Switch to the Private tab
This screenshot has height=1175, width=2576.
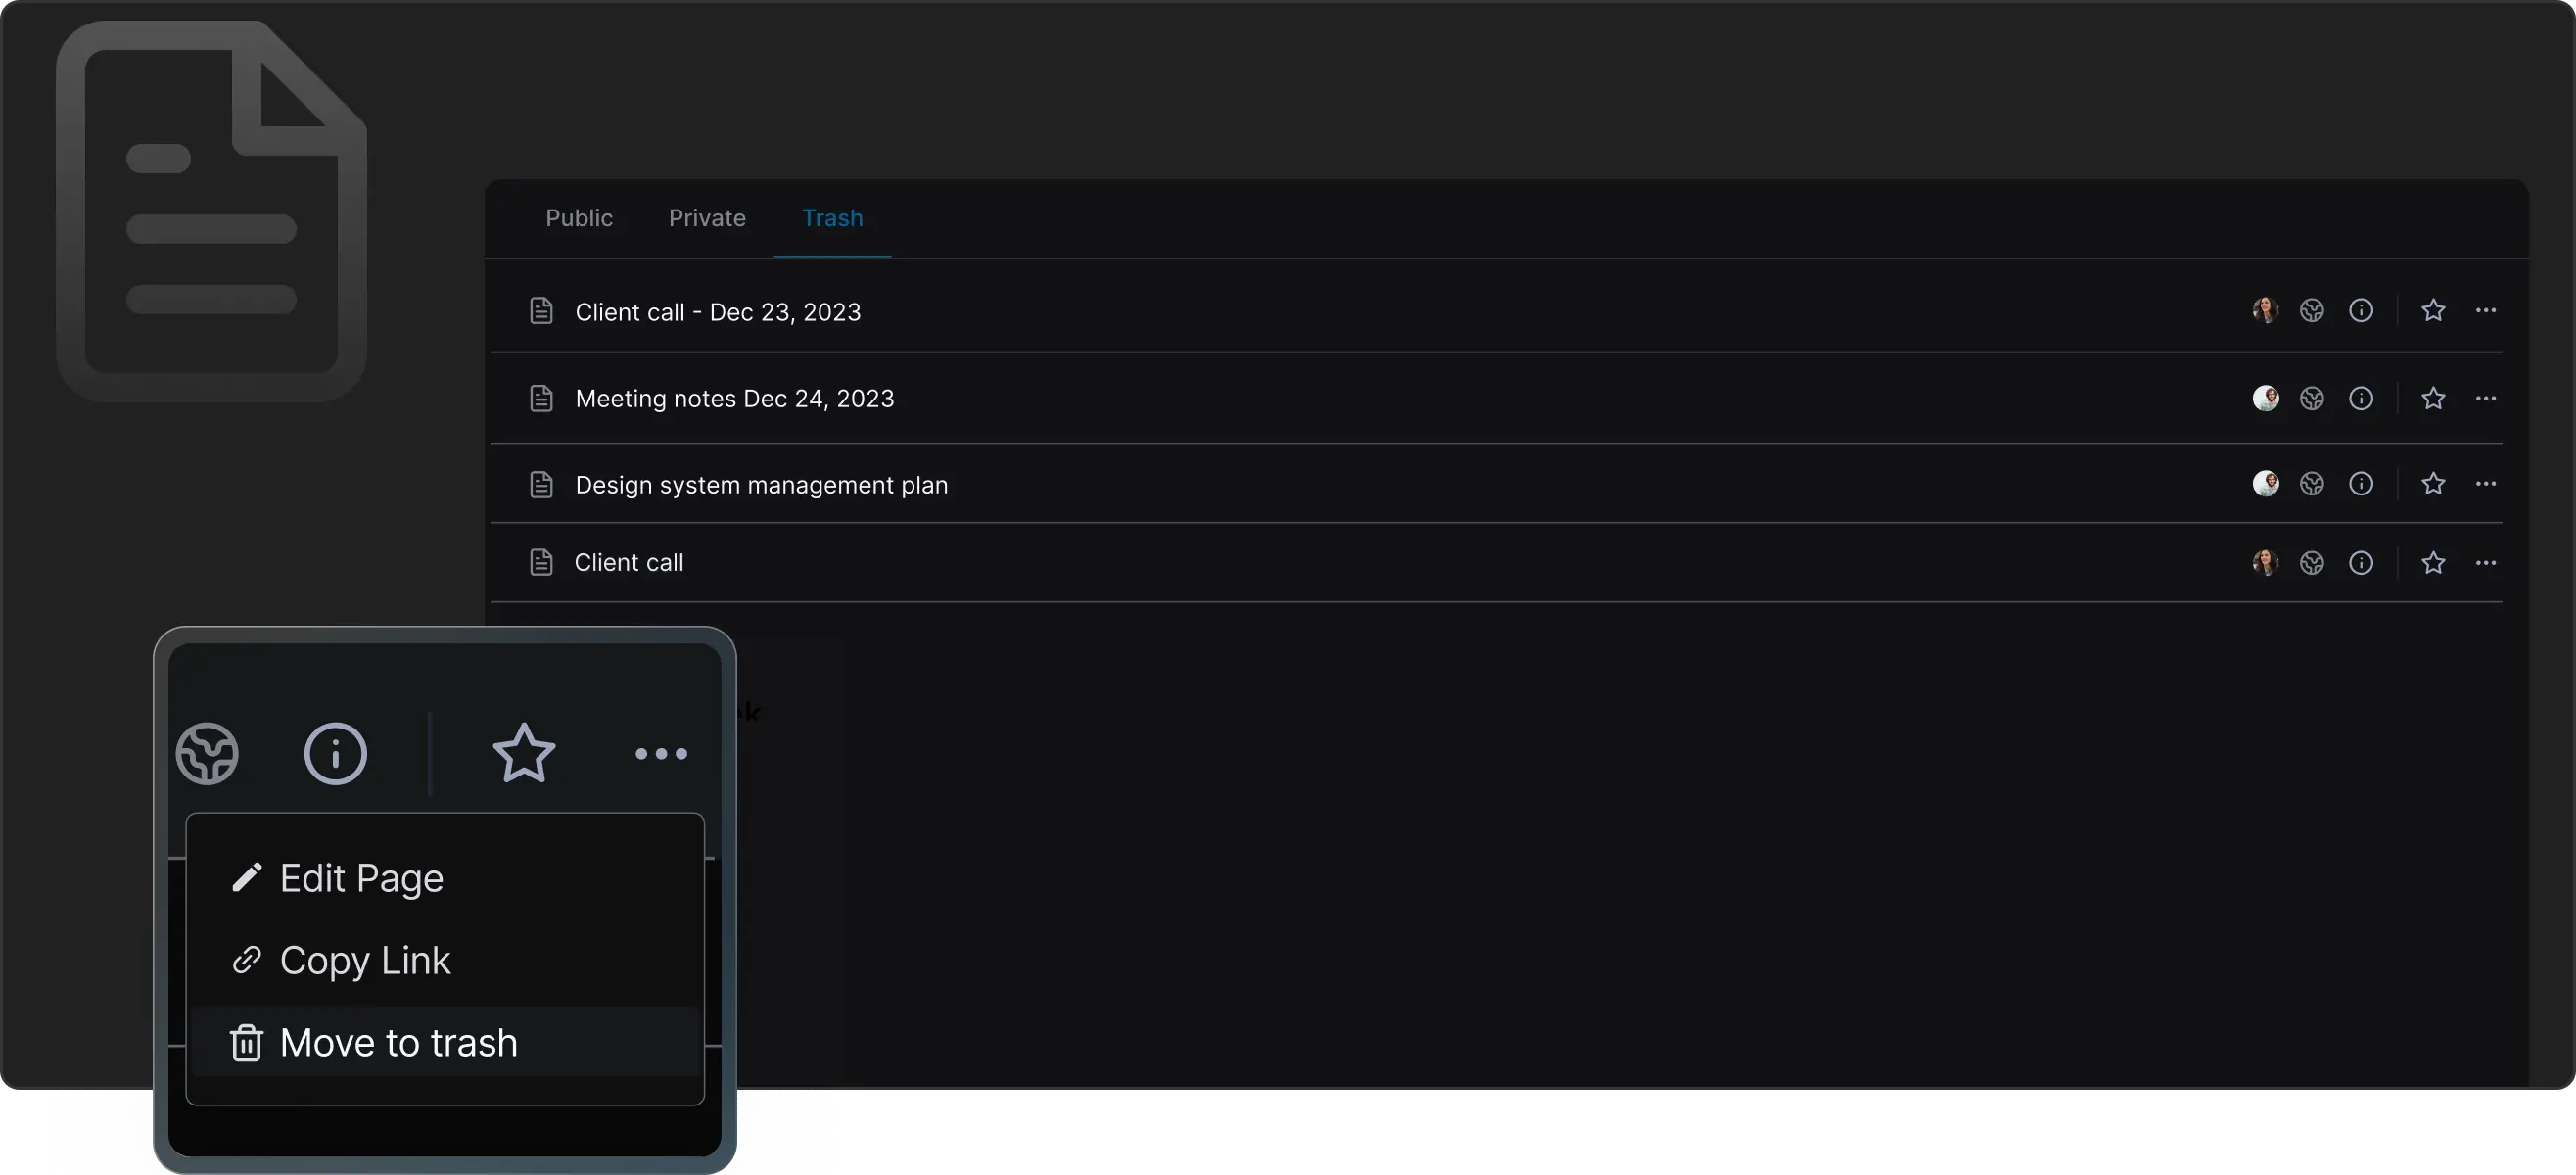707,218
